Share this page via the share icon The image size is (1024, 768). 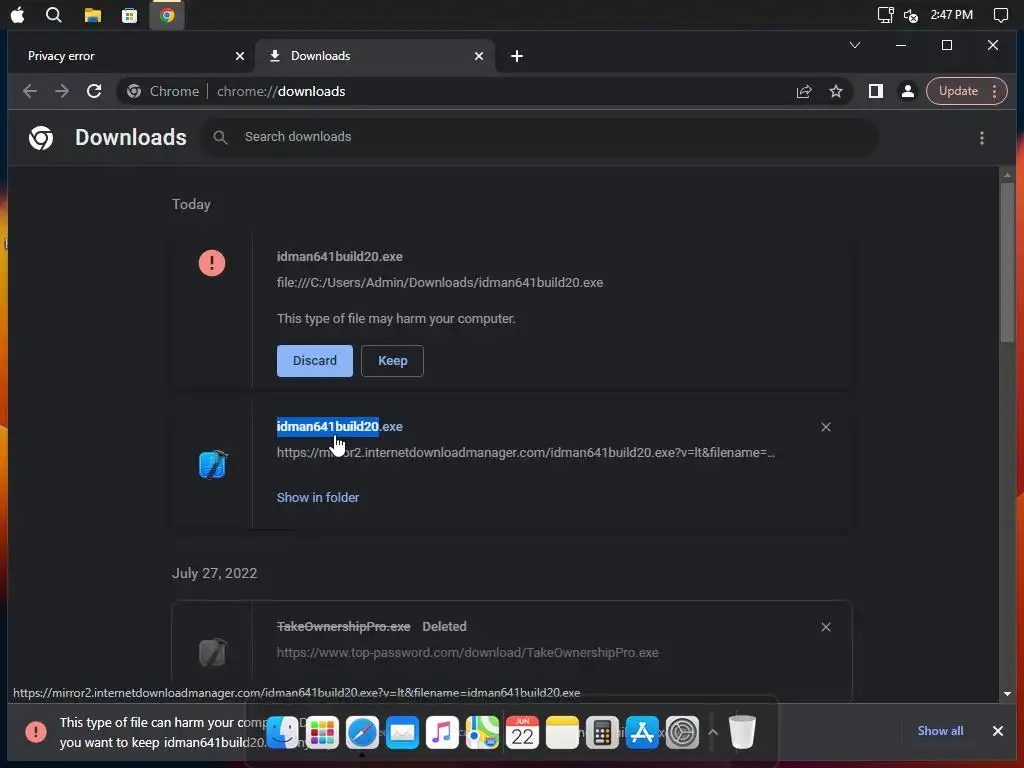[x=804, y=91]
